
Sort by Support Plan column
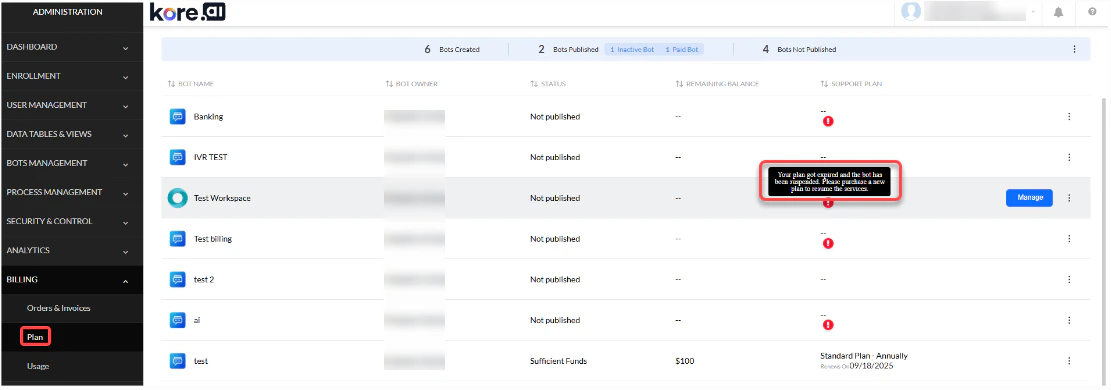(851, 84)
